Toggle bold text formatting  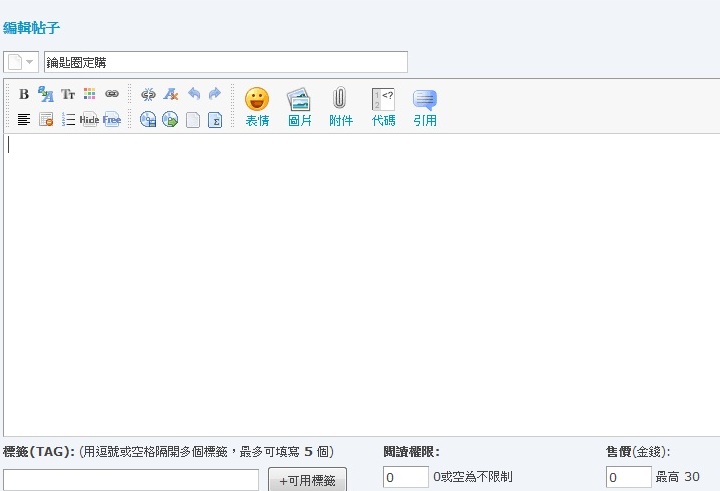(24, 94)
